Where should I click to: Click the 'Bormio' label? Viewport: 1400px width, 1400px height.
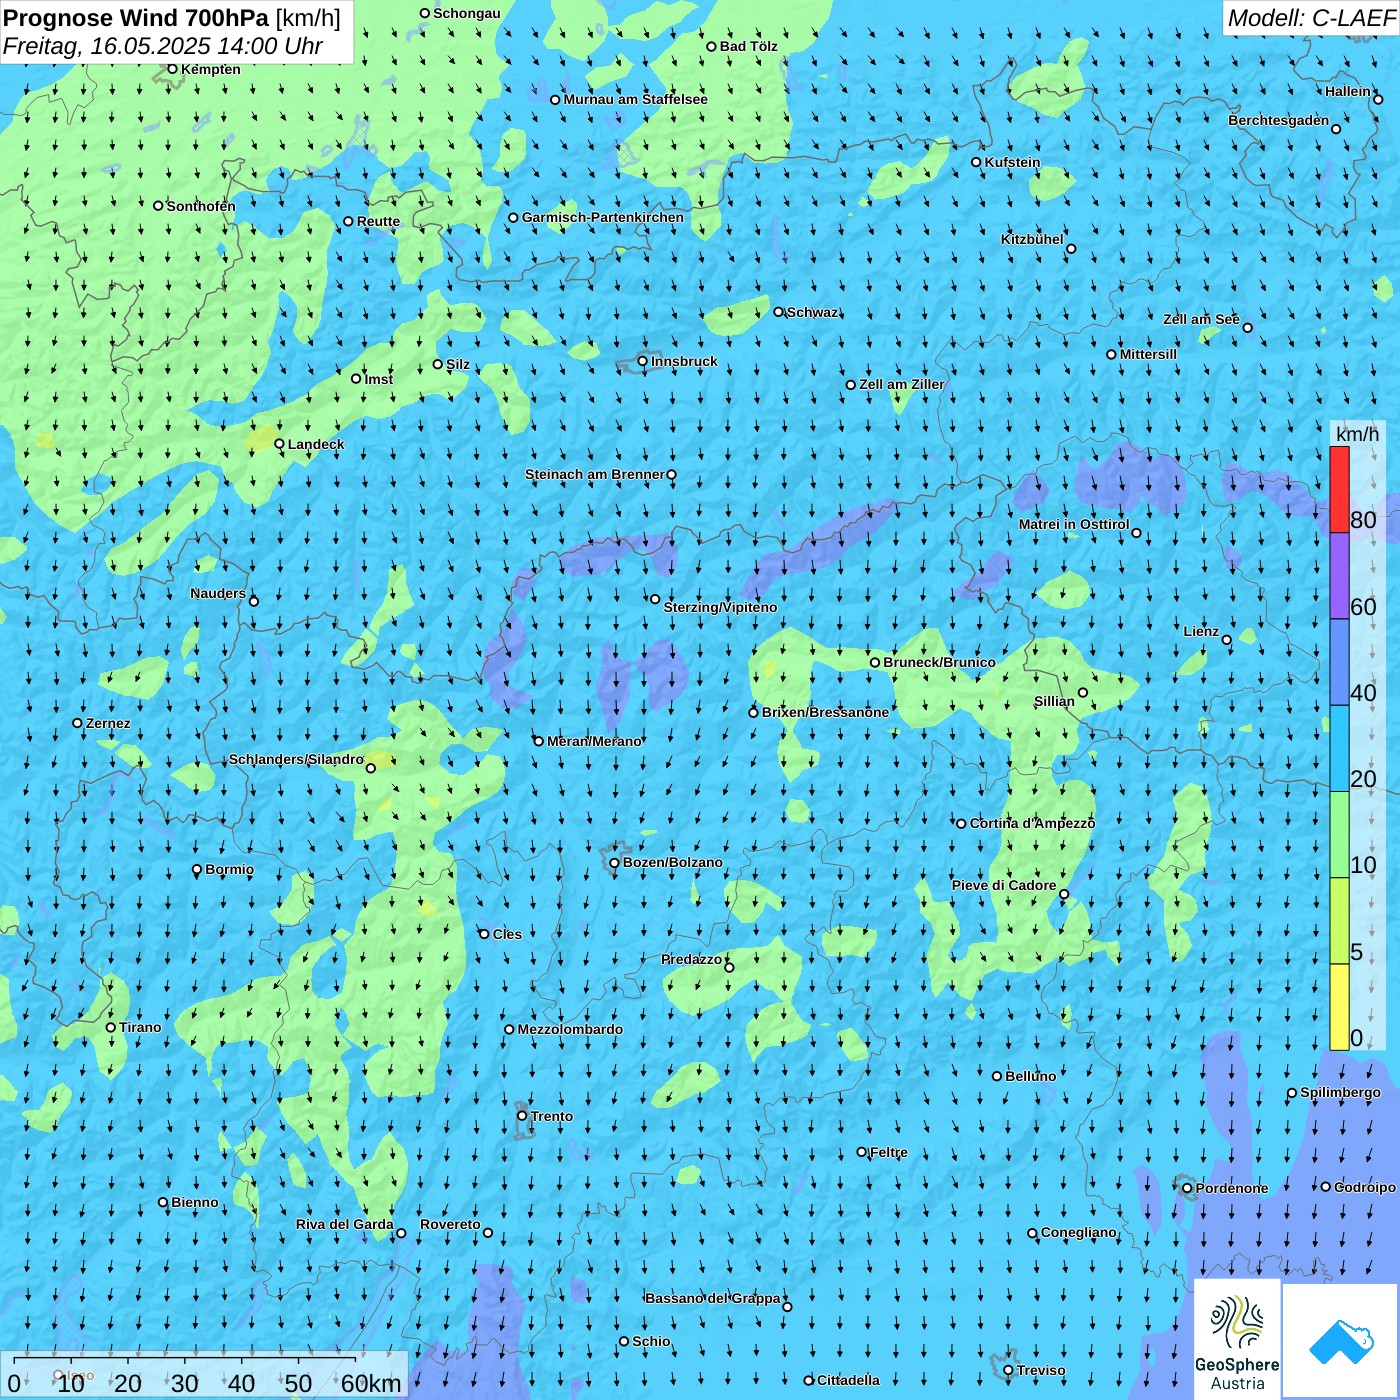(x=229, y=869)
